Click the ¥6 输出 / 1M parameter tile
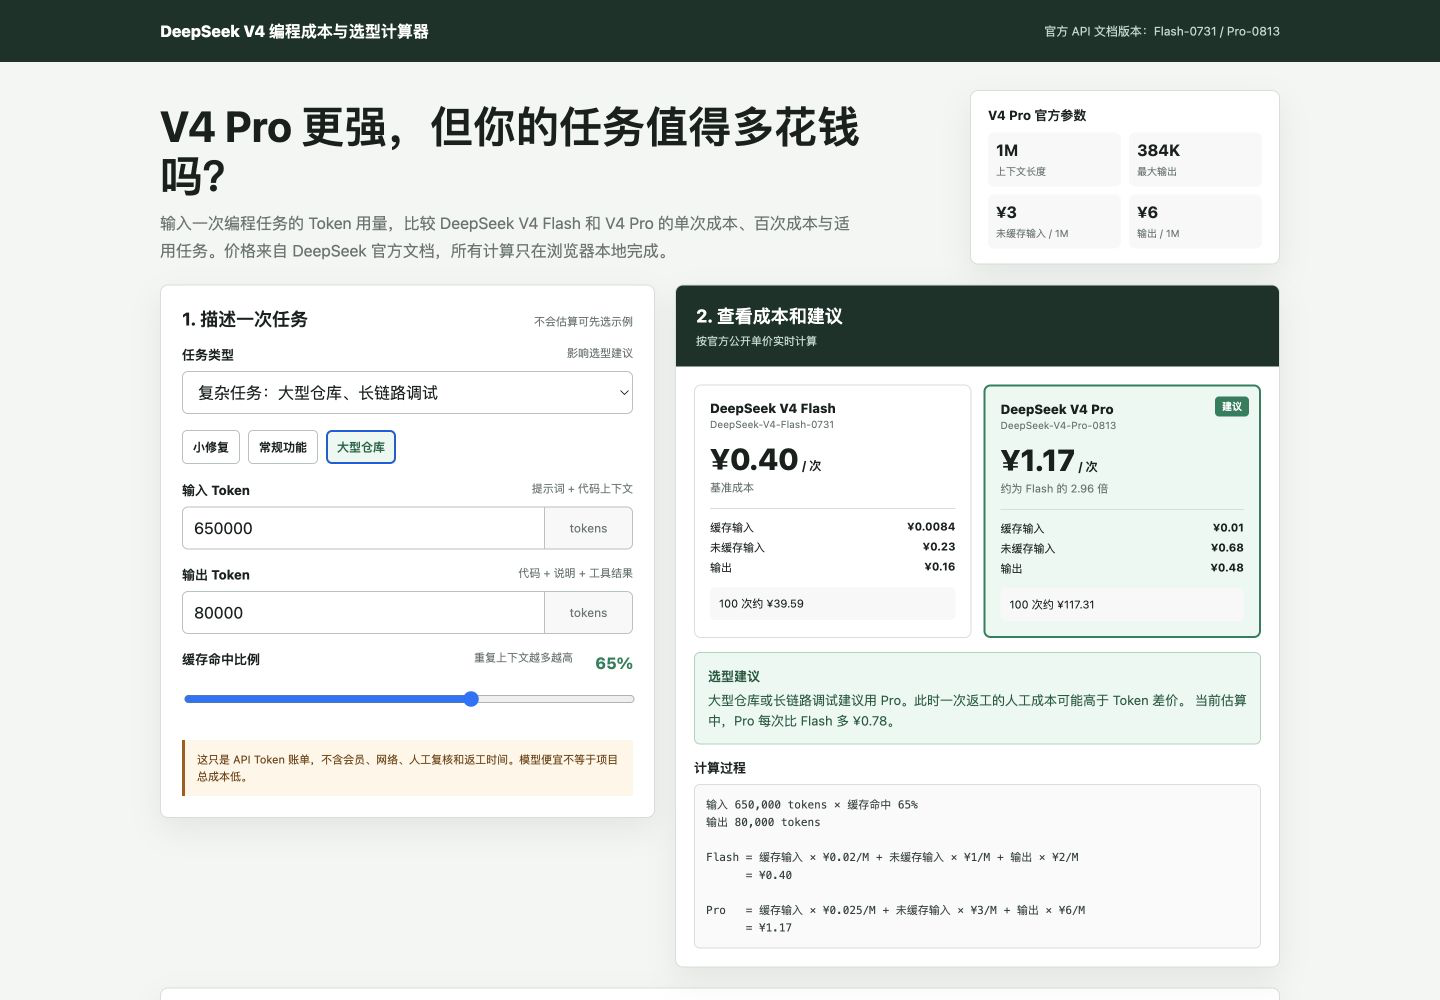 (x=1195, y=221)
